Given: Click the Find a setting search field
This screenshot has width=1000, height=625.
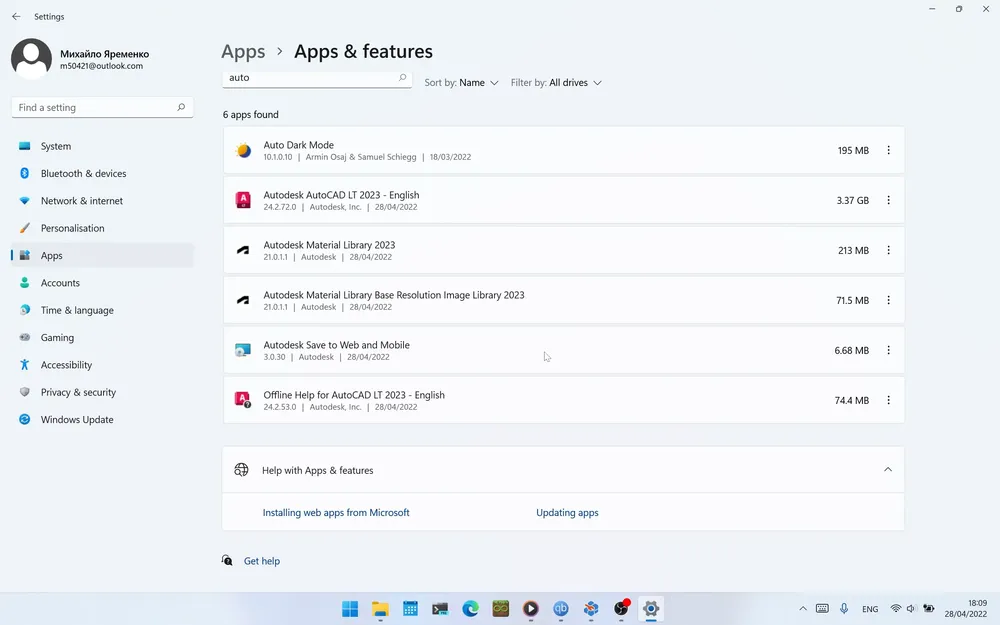Looking at the screenshot, I should click(x=102, y=108).
